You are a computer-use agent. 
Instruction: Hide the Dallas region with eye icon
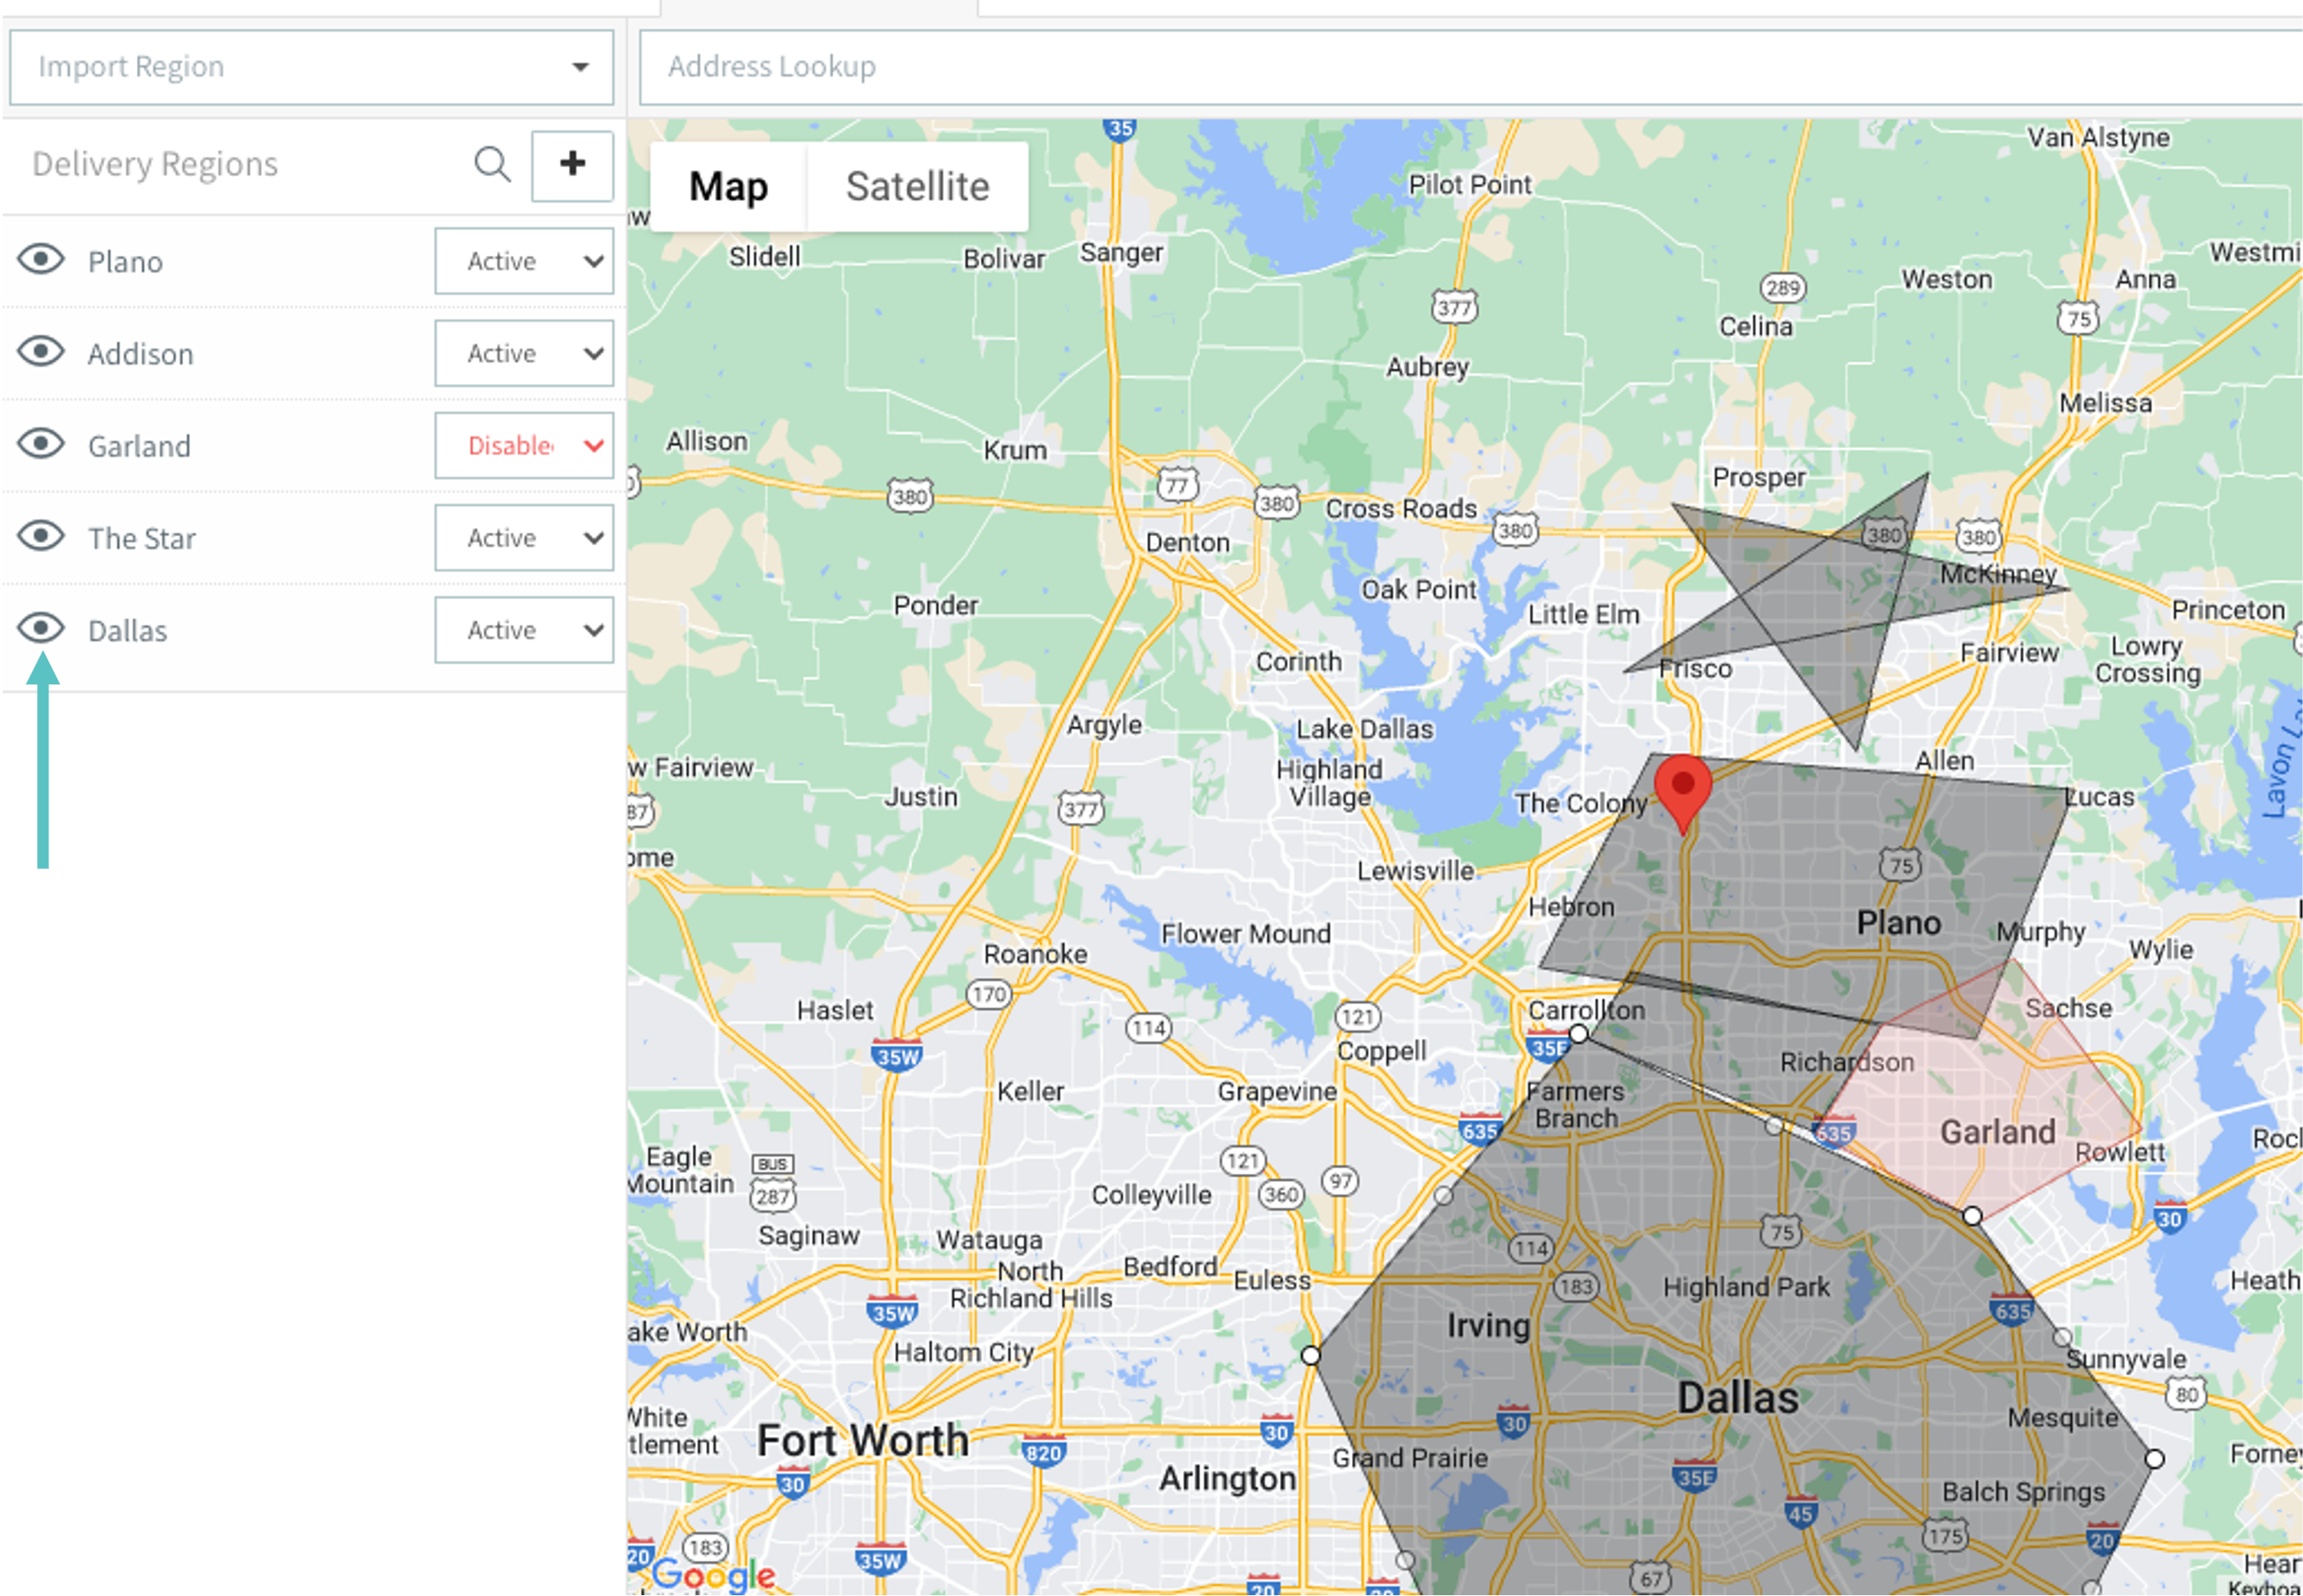click(x=41, y=628)
